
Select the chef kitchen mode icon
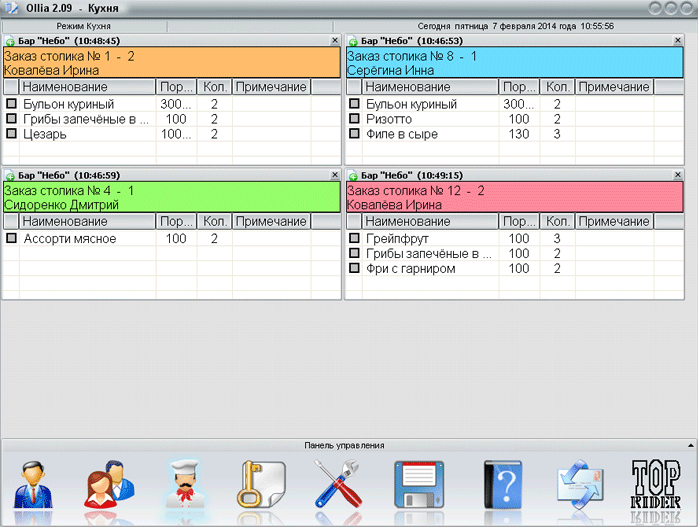point(185,484)
